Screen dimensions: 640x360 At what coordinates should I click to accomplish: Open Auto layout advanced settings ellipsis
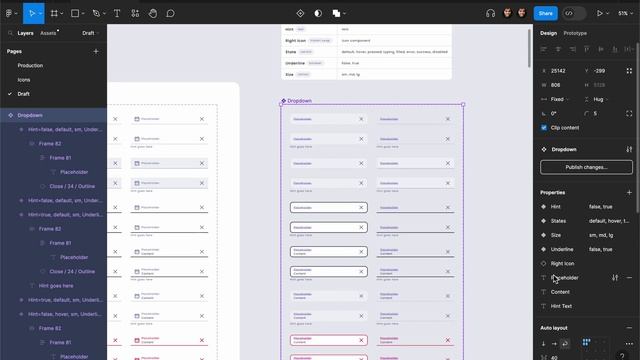(x=629, y=344)
